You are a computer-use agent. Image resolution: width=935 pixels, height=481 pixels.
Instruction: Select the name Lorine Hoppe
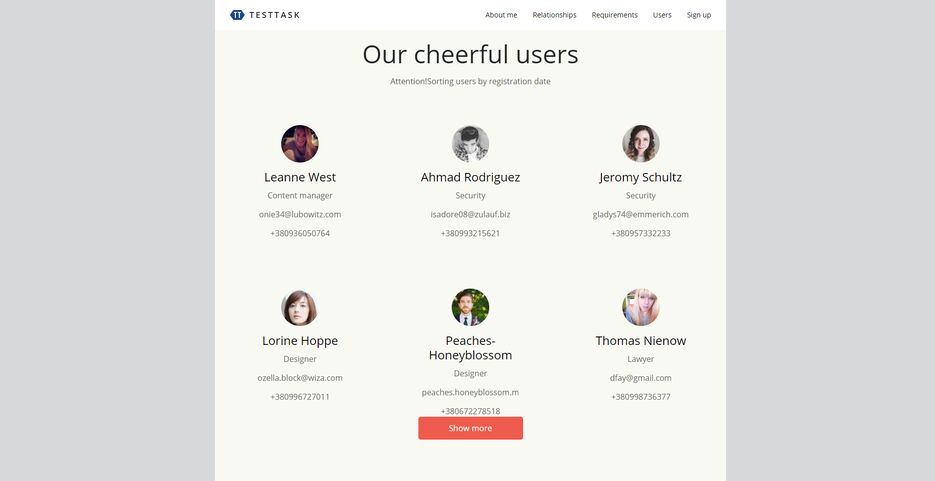pyautogui.click(x=300, y=341)
